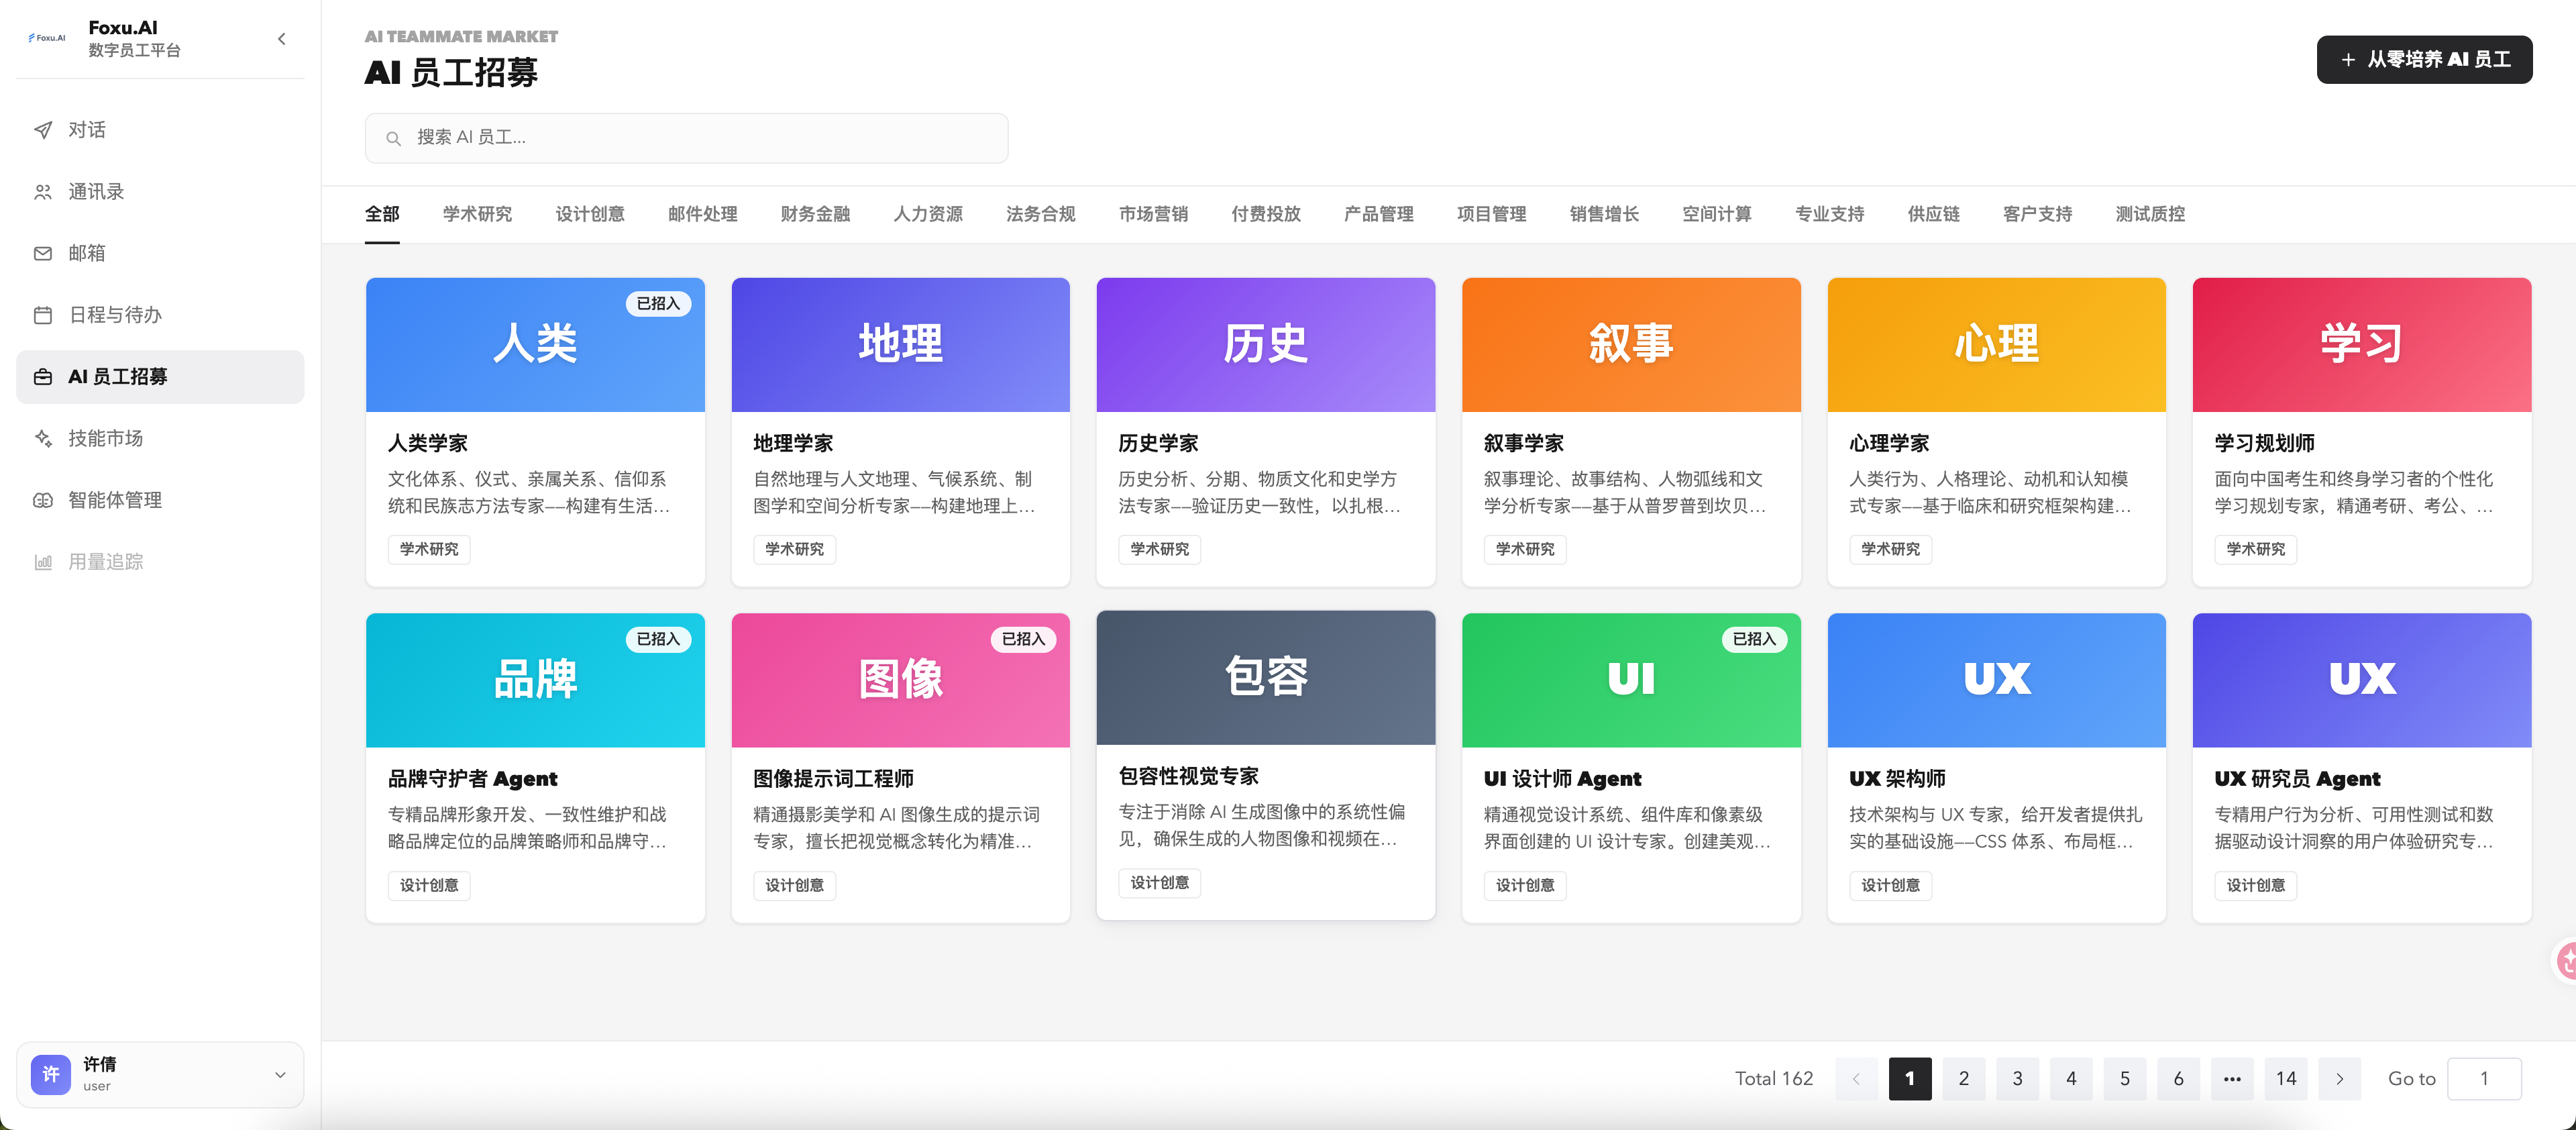Open the 历史 card banner
Screen dimensions: 2576x1130
pyautogui.click(x=1266, y=344)
